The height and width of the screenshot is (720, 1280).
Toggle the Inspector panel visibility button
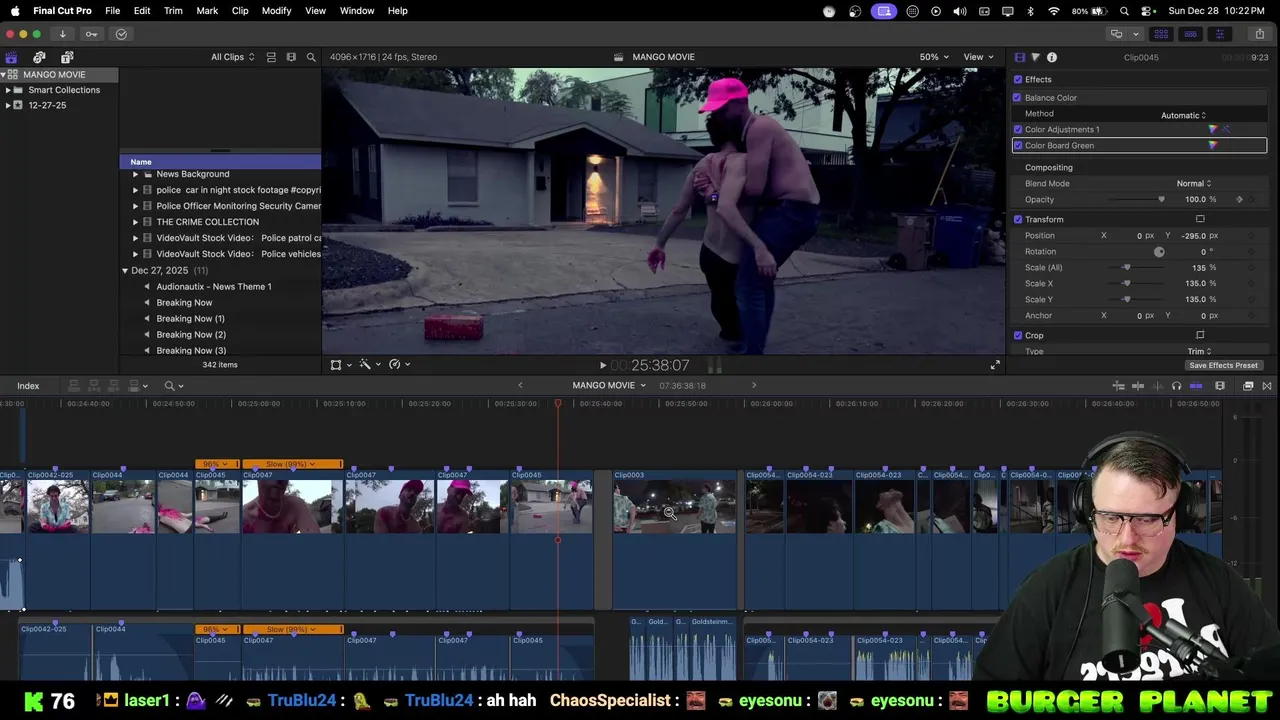click(1219, 34)
